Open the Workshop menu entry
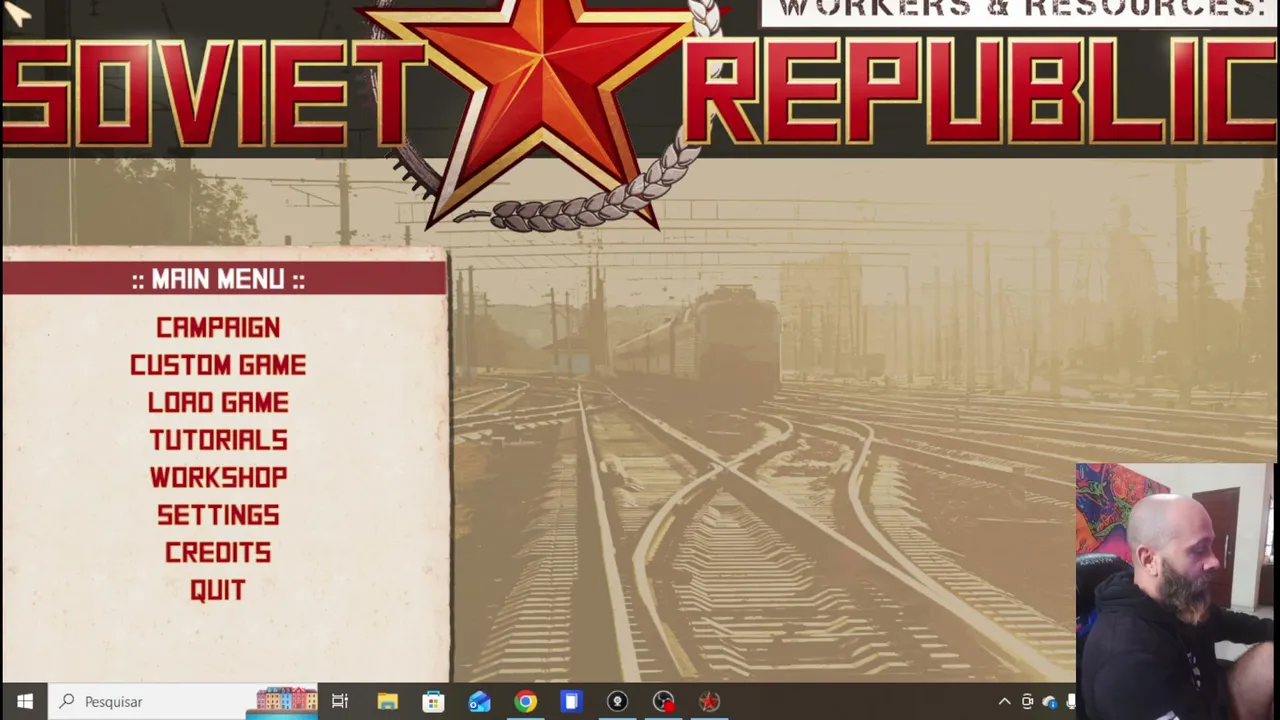1280x720 pixels. (x=218, y=478)
